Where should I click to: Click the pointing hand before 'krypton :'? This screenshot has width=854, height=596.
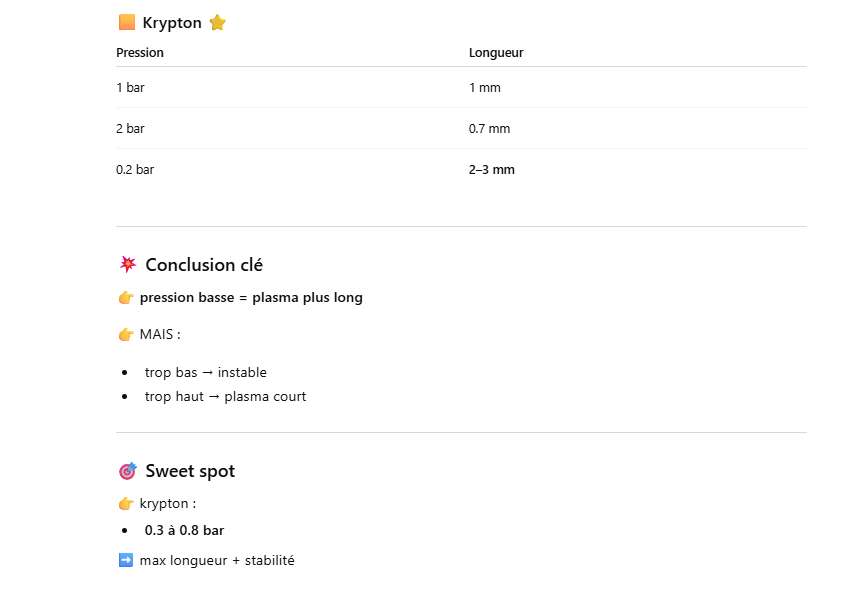126,504
